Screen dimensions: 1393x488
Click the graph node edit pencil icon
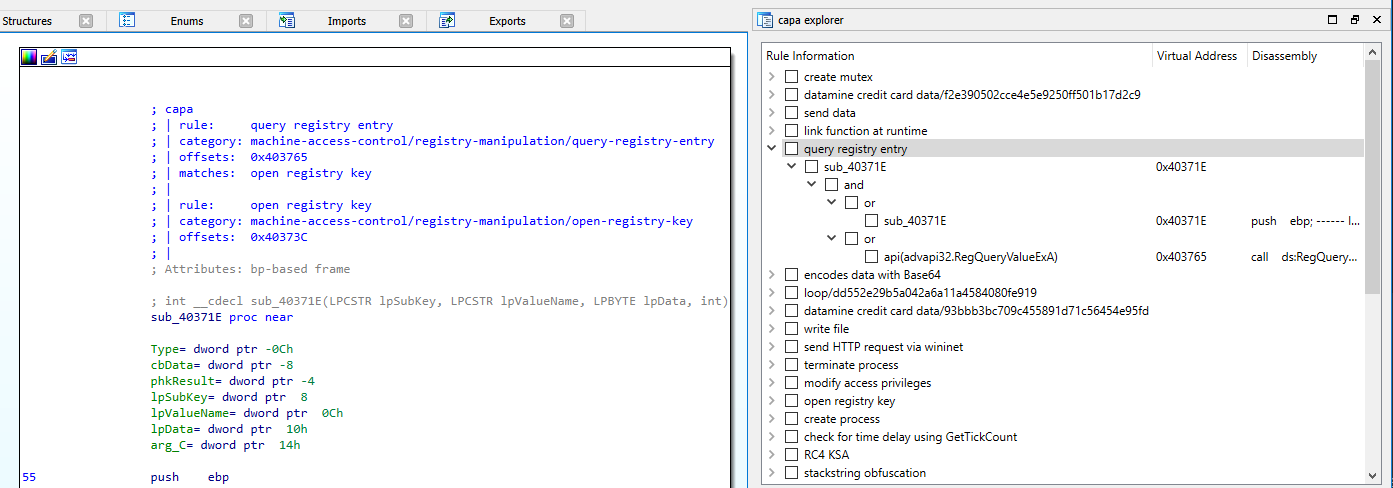(49, 57)
